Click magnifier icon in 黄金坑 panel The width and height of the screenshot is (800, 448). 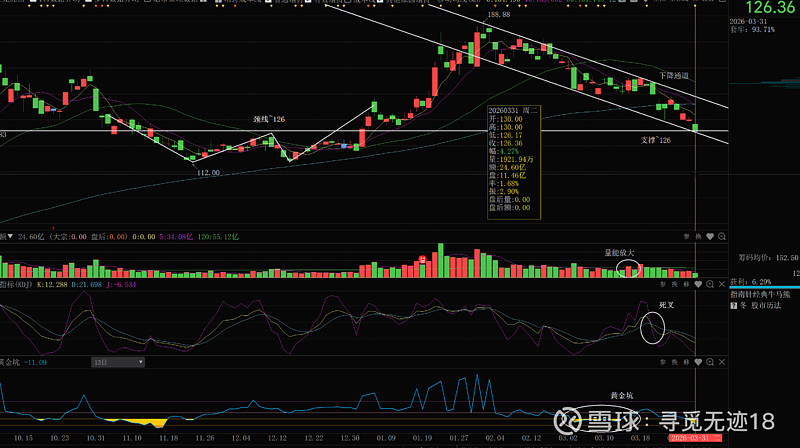click(710, 362)
